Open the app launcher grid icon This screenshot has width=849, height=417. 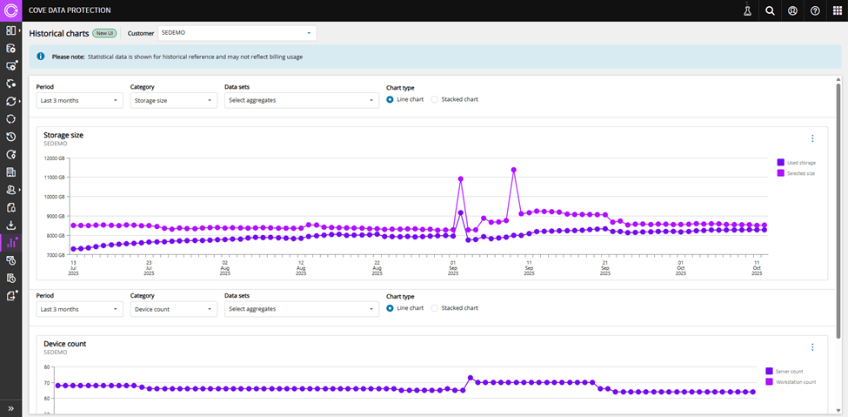tap(838, 11)
